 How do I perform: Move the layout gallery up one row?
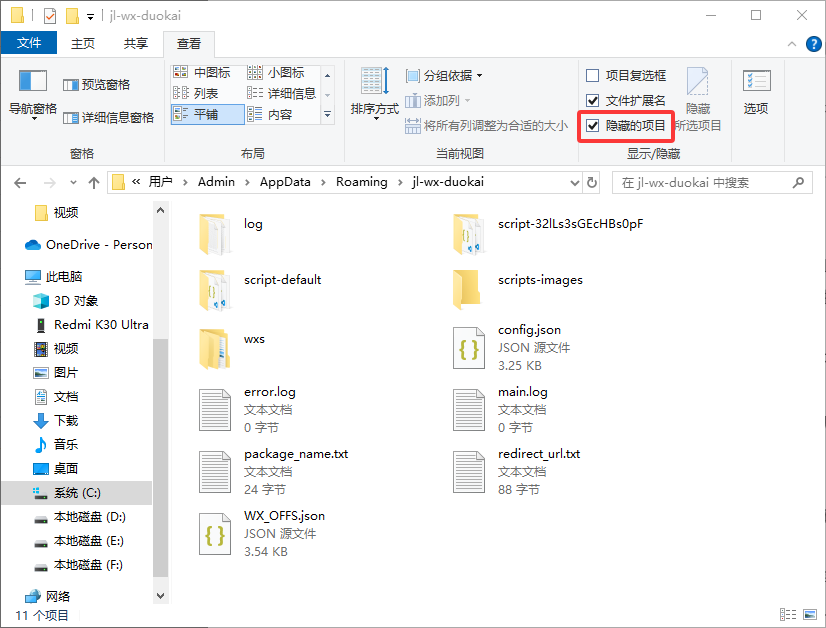tap(327, 75)
